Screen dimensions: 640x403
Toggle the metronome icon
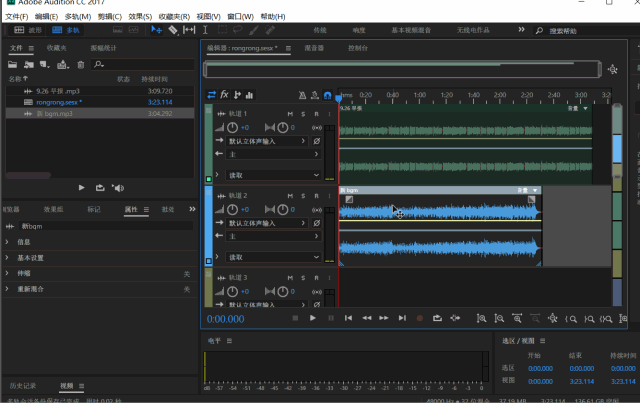click(x=302, y=95)
